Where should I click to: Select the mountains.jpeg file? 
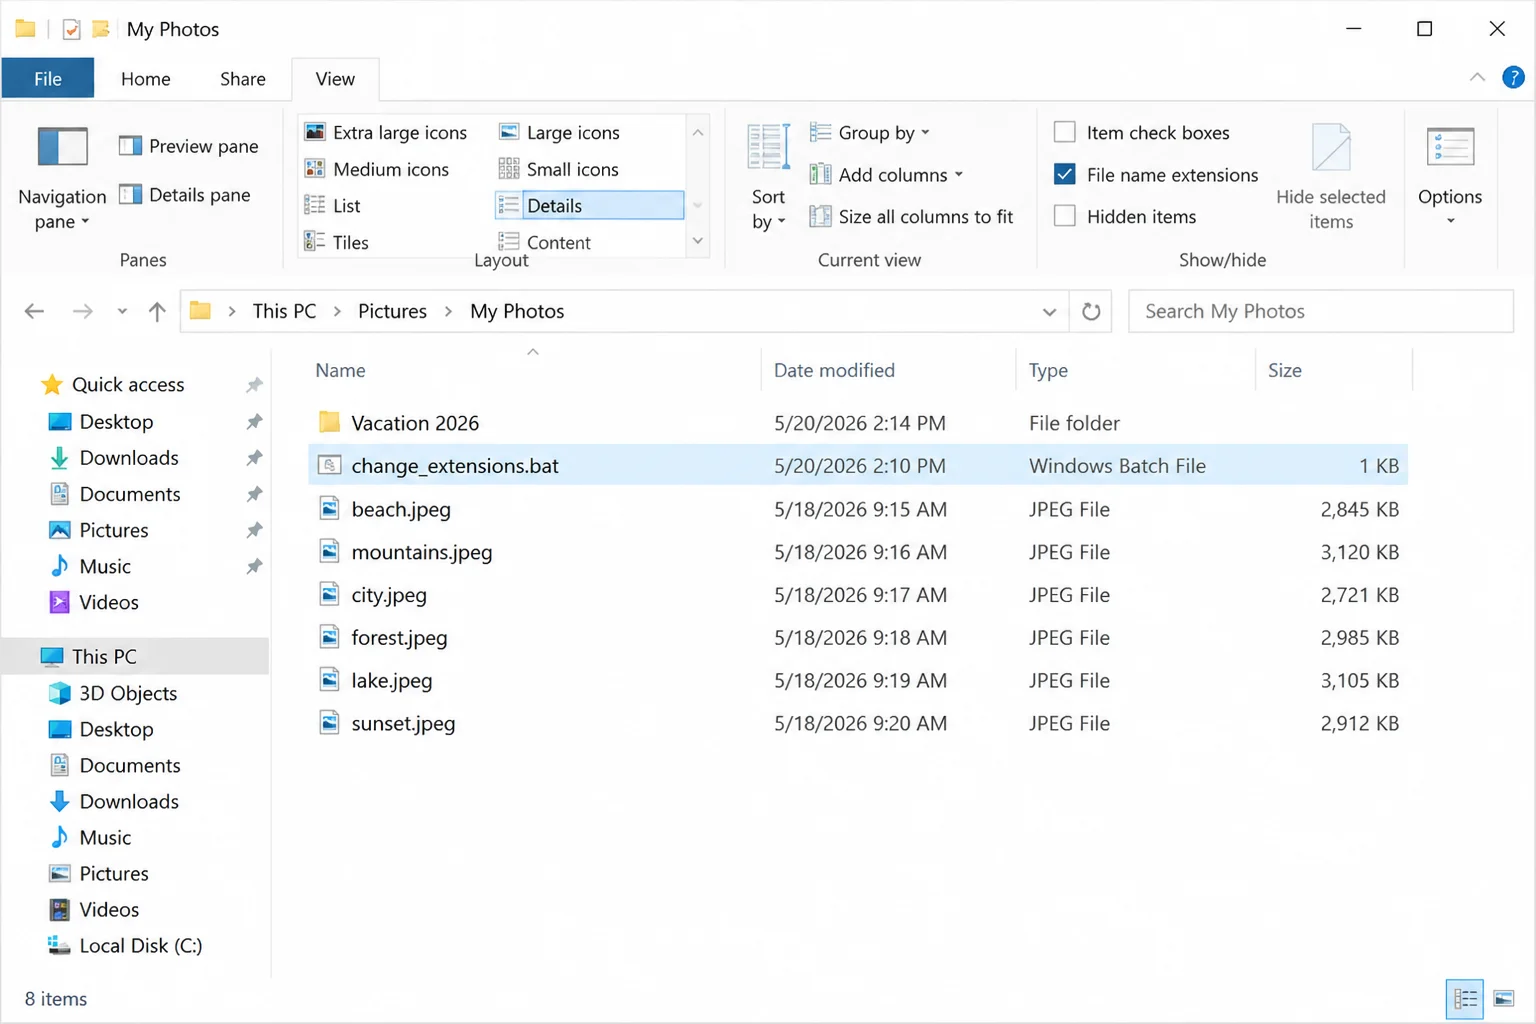point(858,552)
